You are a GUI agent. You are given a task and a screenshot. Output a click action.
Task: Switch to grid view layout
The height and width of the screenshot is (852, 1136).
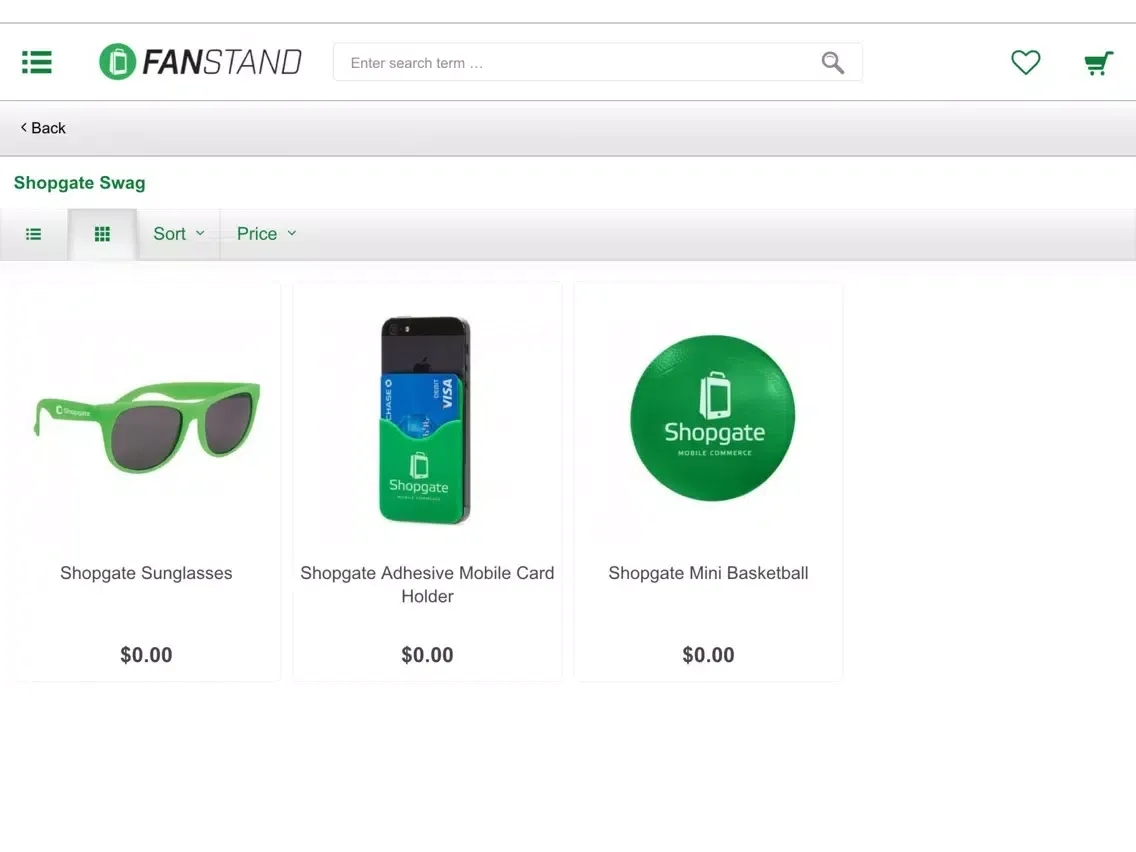pos(102,234)
